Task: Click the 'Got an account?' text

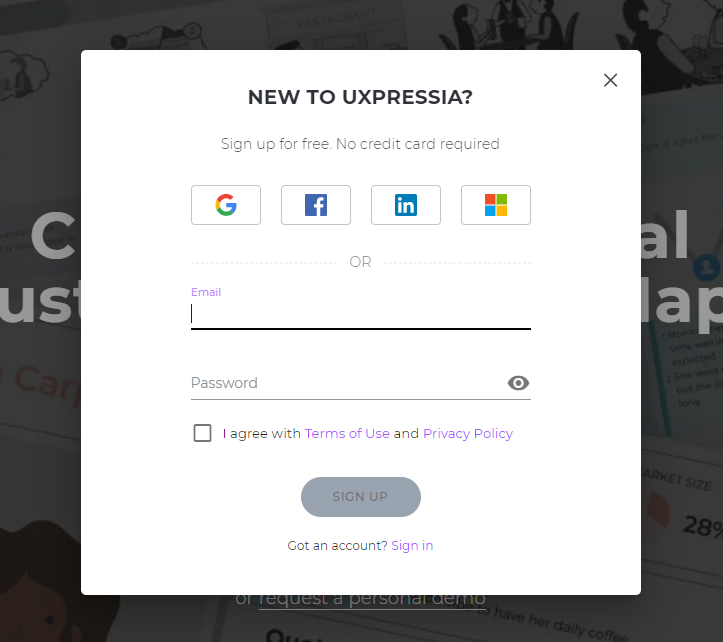Action: click(338, 546)
